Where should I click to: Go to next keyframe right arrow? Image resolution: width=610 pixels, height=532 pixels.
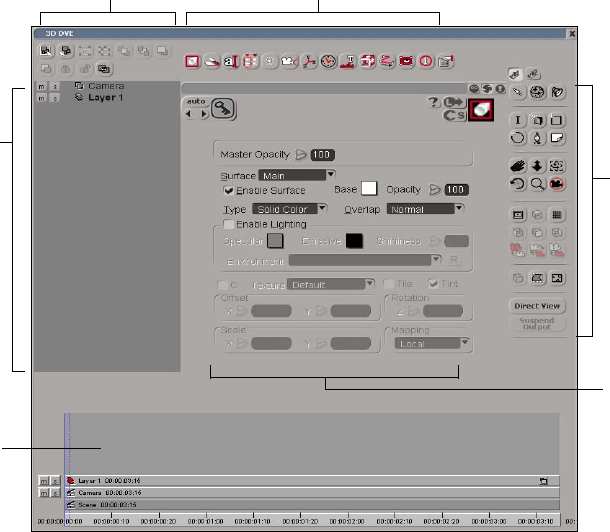pos(203,114)
